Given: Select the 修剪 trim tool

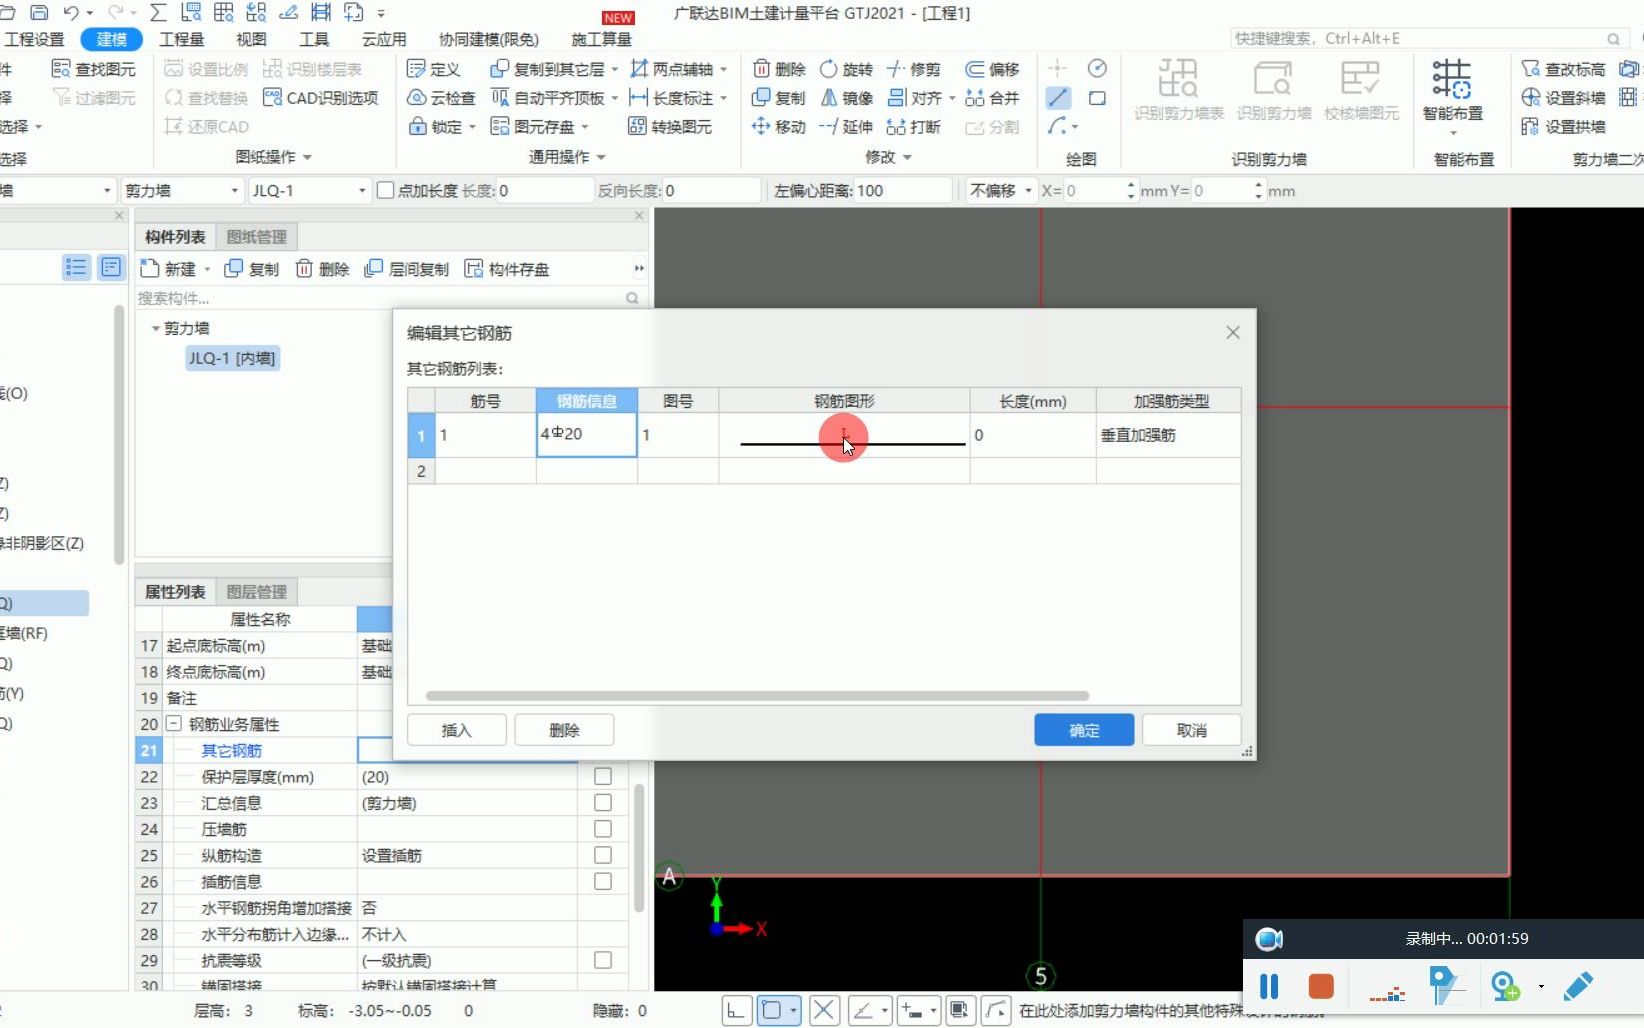Looking at the screenshot, I should [x=914, y=69].
